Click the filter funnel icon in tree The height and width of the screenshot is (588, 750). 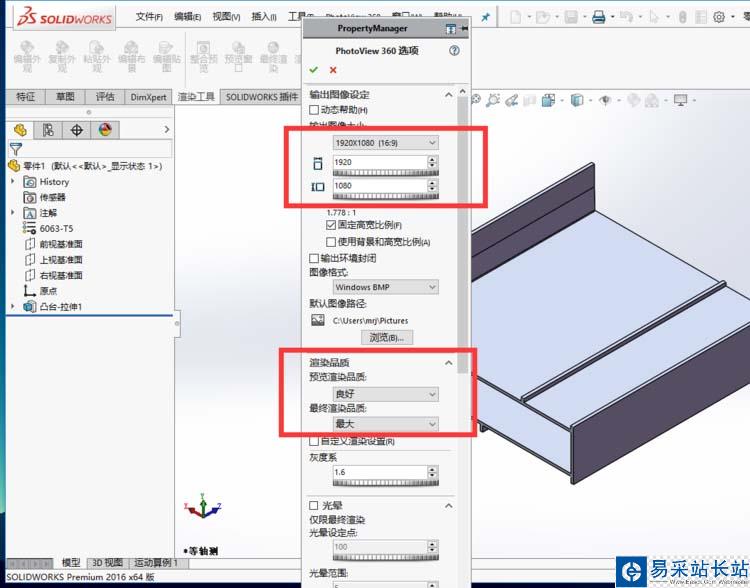tap(16, 149)
